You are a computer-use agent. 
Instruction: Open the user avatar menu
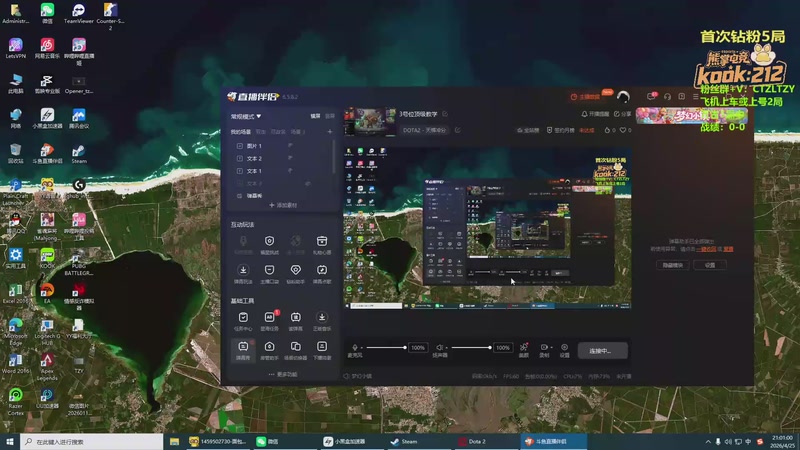coord(623,96)
